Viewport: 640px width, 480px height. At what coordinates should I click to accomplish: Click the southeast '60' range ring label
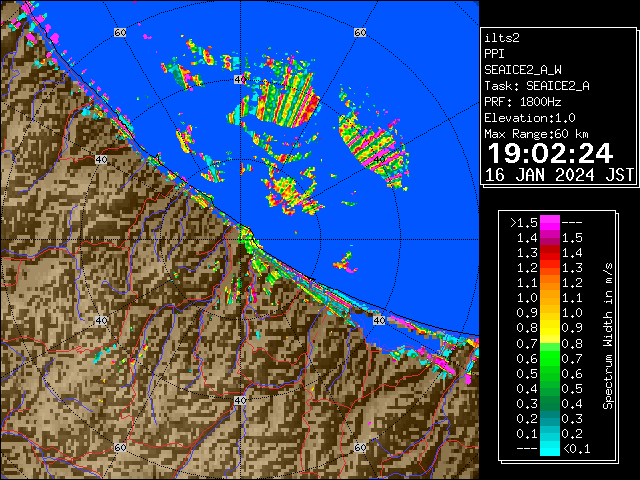[360, 447]
